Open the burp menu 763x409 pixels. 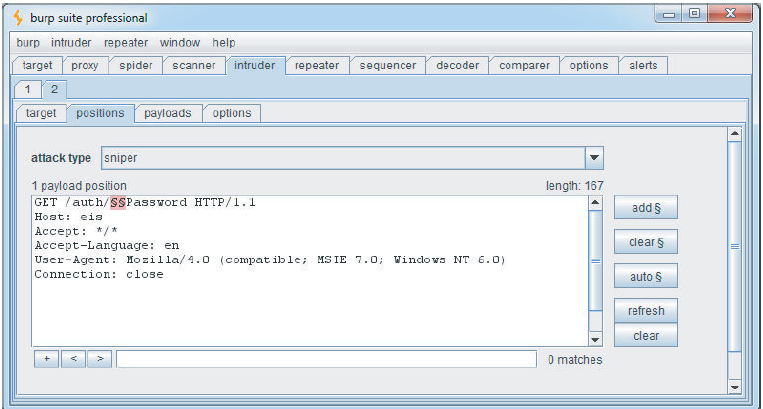tap(28, 43)
